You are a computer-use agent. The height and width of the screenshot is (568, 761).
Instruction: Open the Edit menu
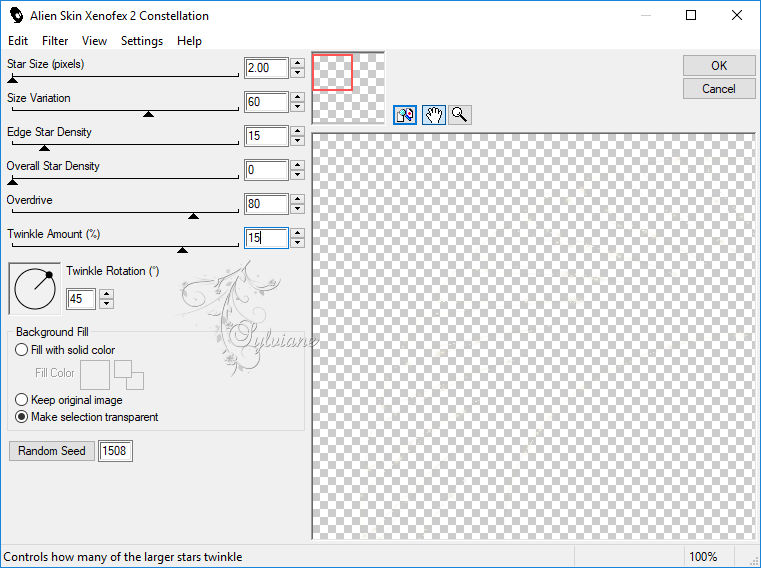pyautogui.click(x=18, y=41)
